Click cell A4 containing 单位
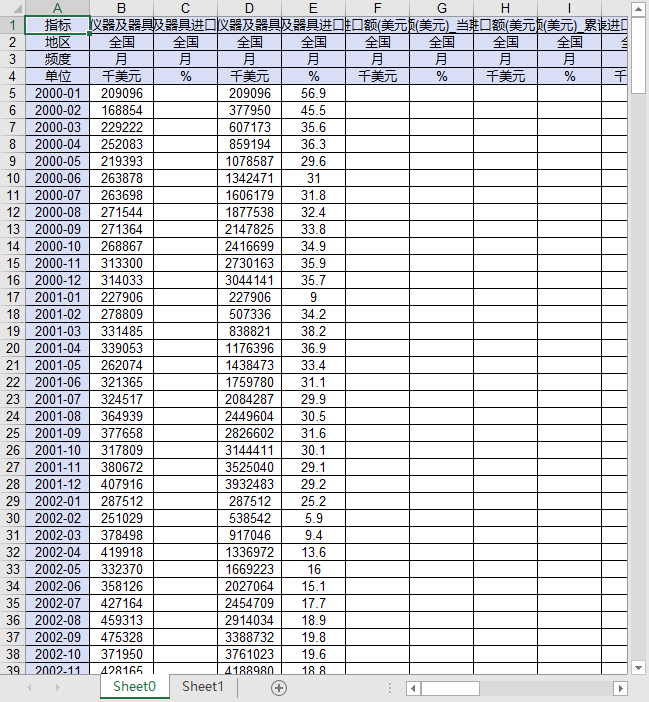The width and height of the screenshot is (649, 702). tap(58, 77)
